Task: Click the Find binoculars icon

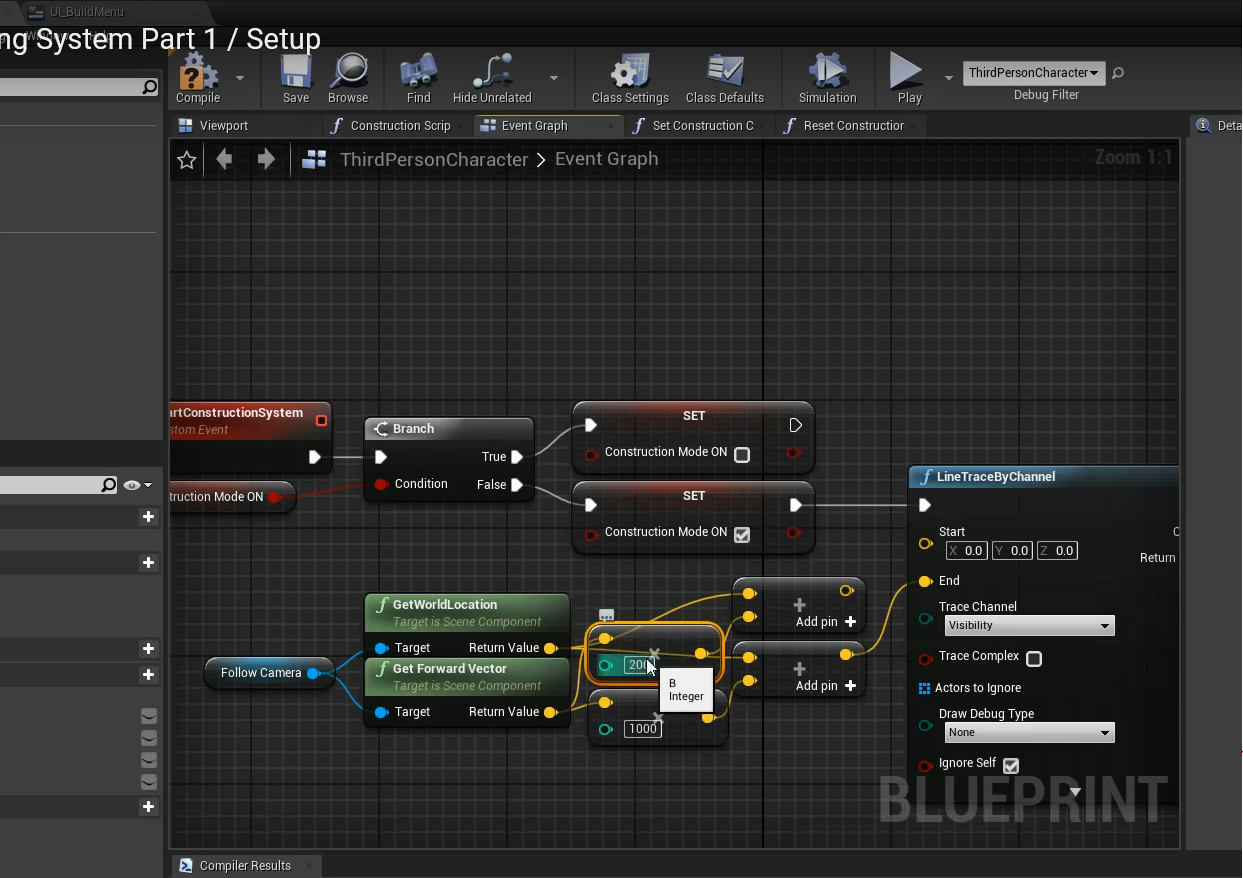Action: (418, 78)
